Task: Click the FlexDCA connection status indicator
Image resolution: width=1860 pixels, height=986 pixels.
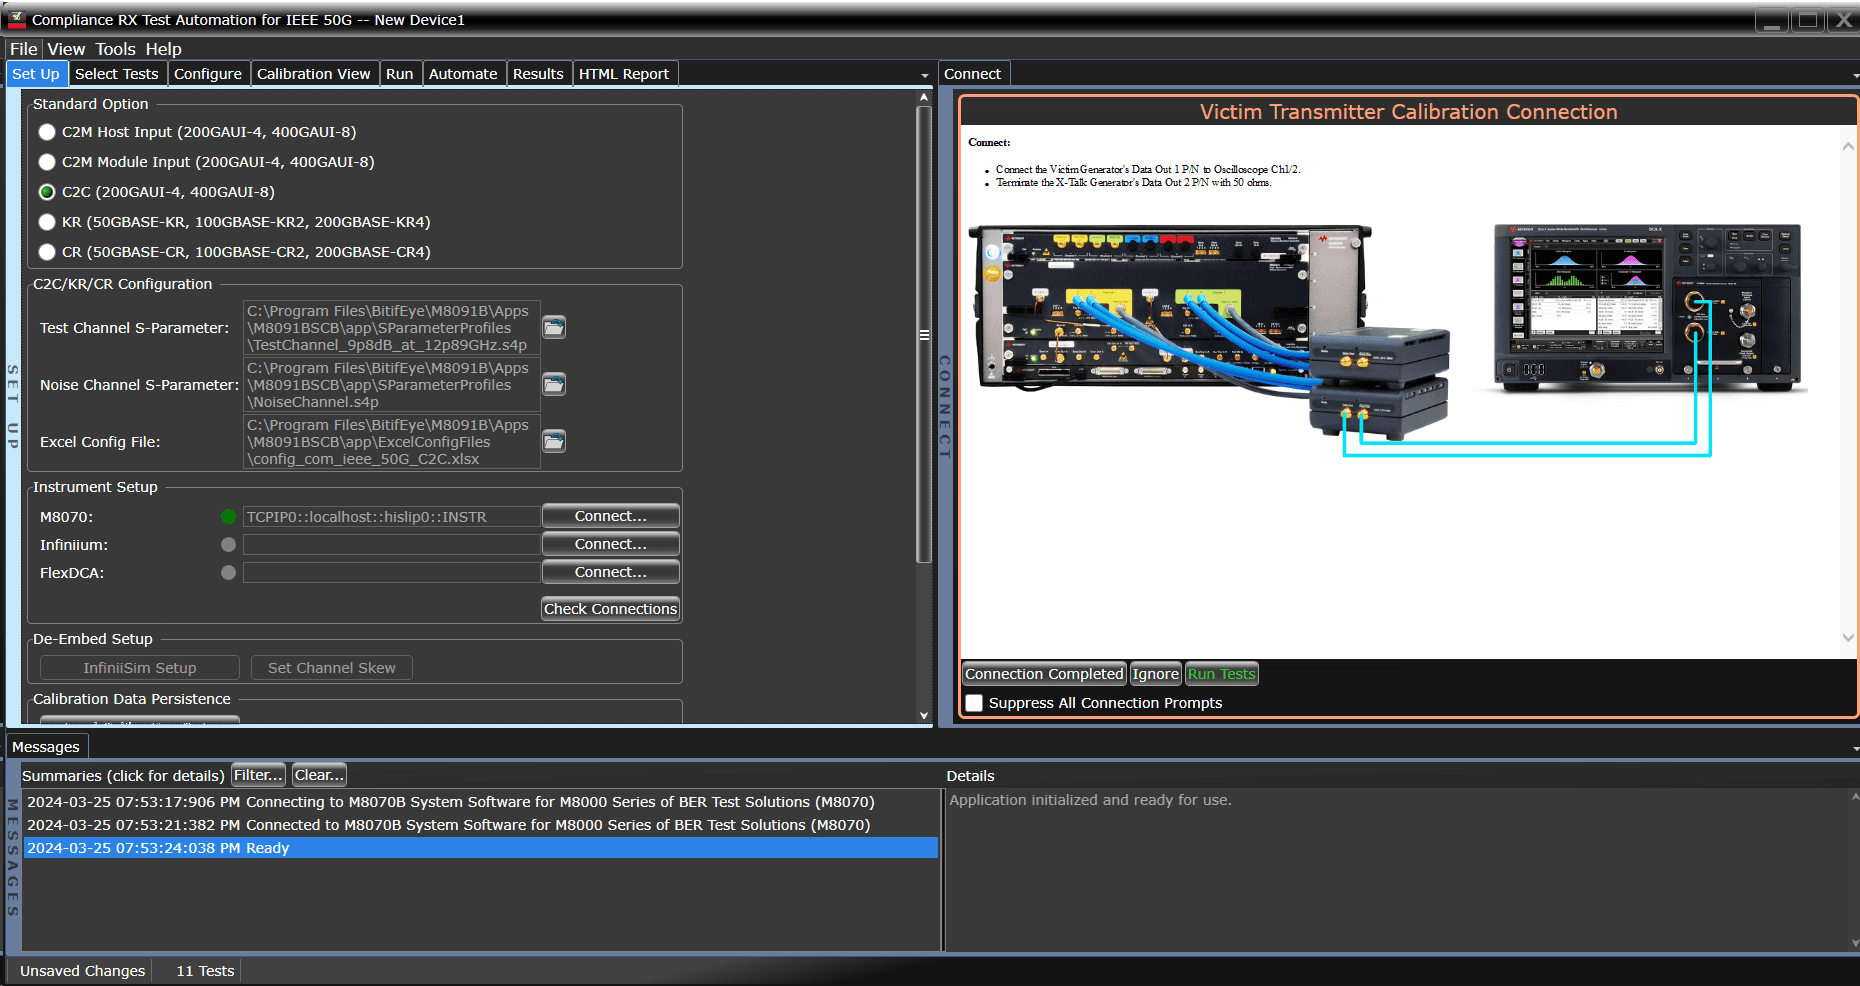Action: click(228, 572)
